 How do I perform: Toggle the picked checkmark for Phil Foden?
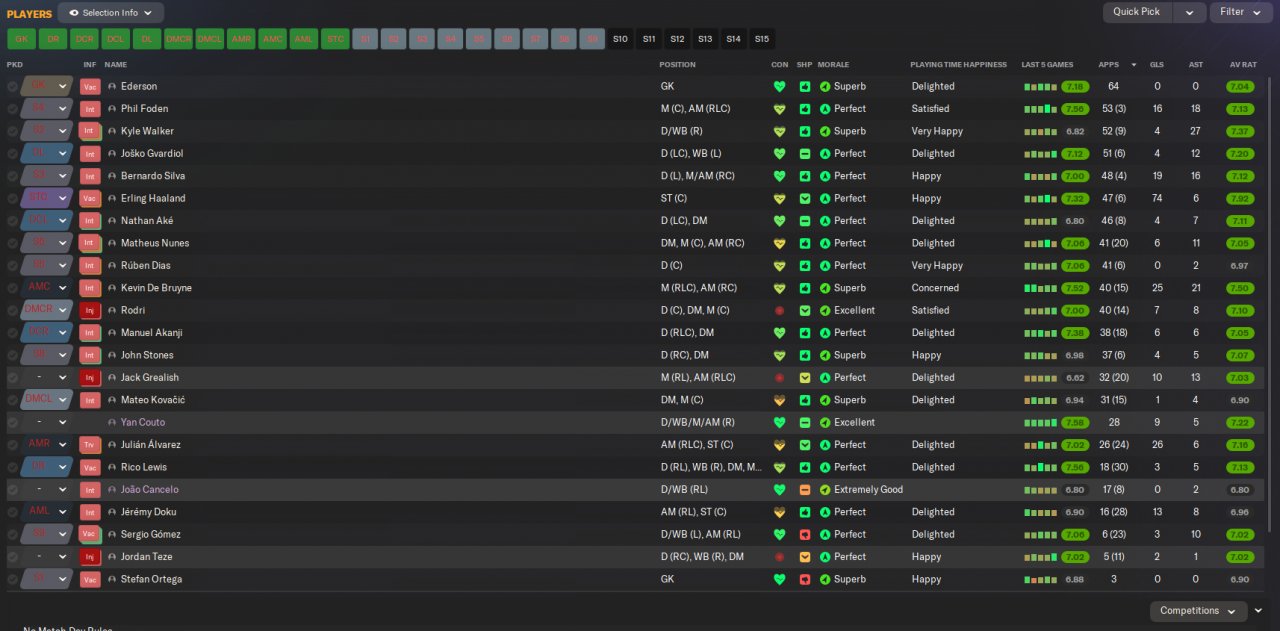point(12,109)
